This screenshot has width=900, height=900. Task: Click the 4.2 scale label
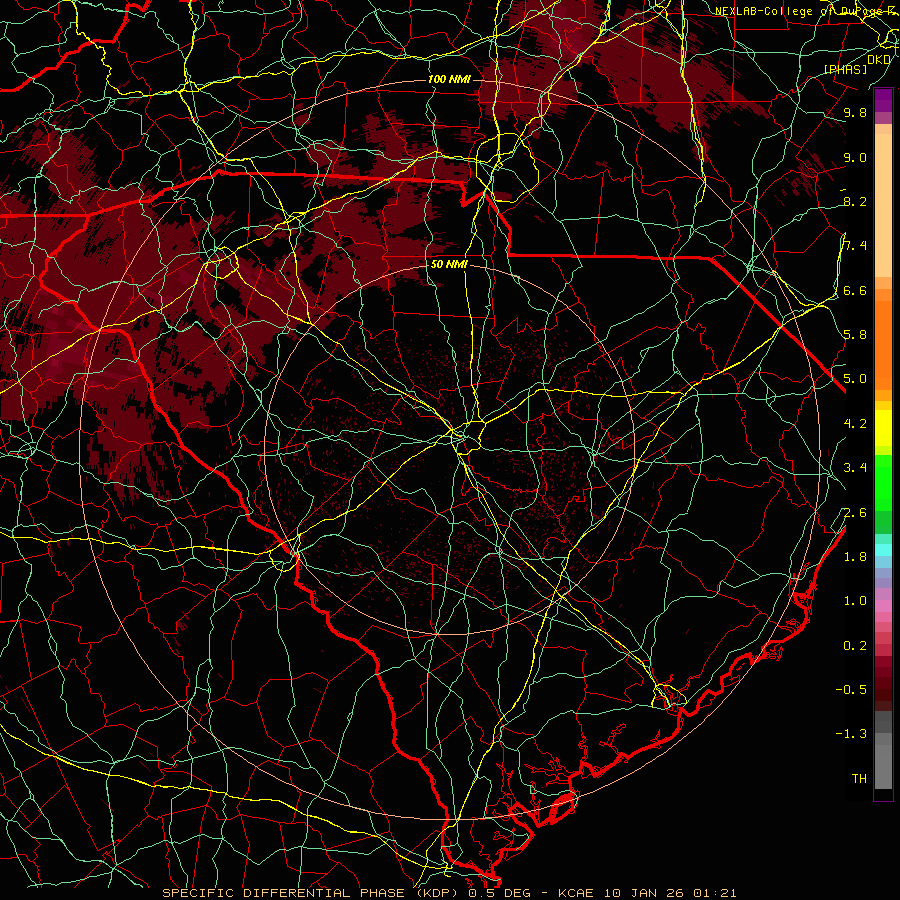click(x=855, y=424)
